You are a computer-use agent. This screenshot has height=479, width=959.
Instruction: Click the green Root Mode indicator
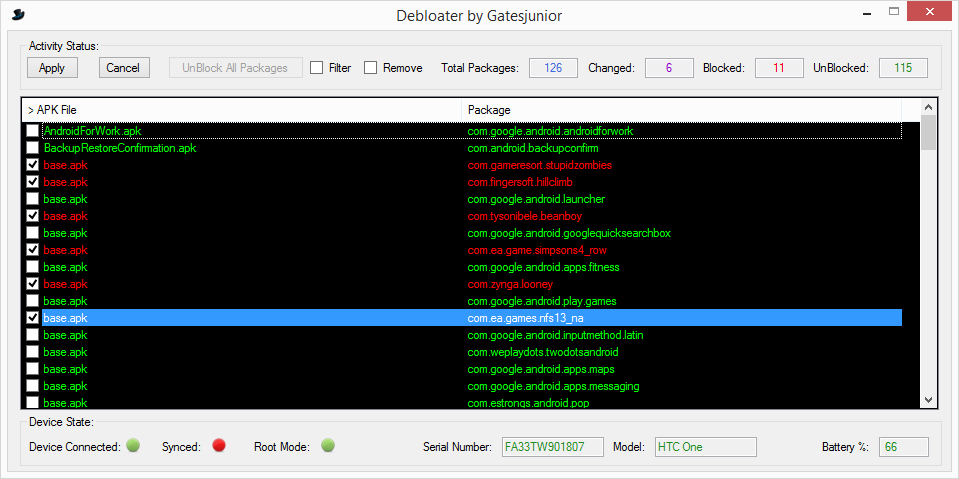327,446
